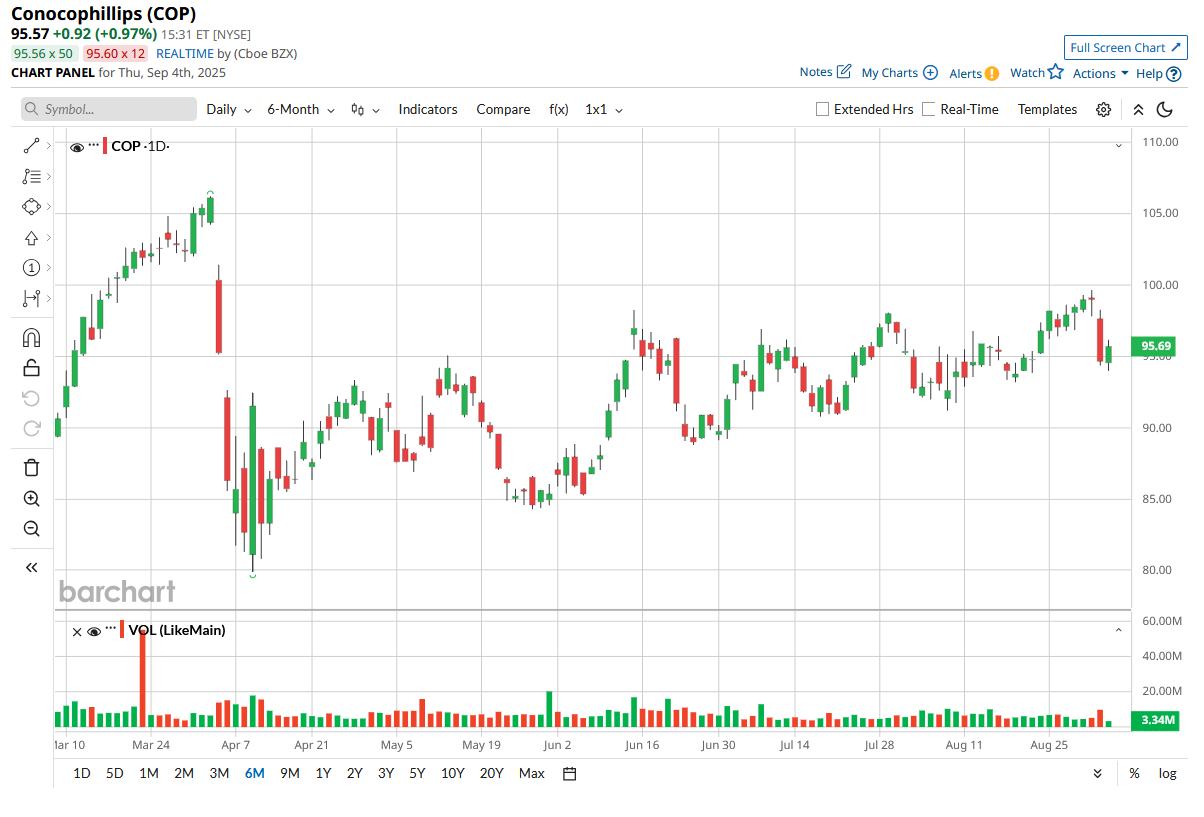Select the Max range tab
Image resolution: width=1204 pixels, height=817 pixels.
click(x=532, y=773)
